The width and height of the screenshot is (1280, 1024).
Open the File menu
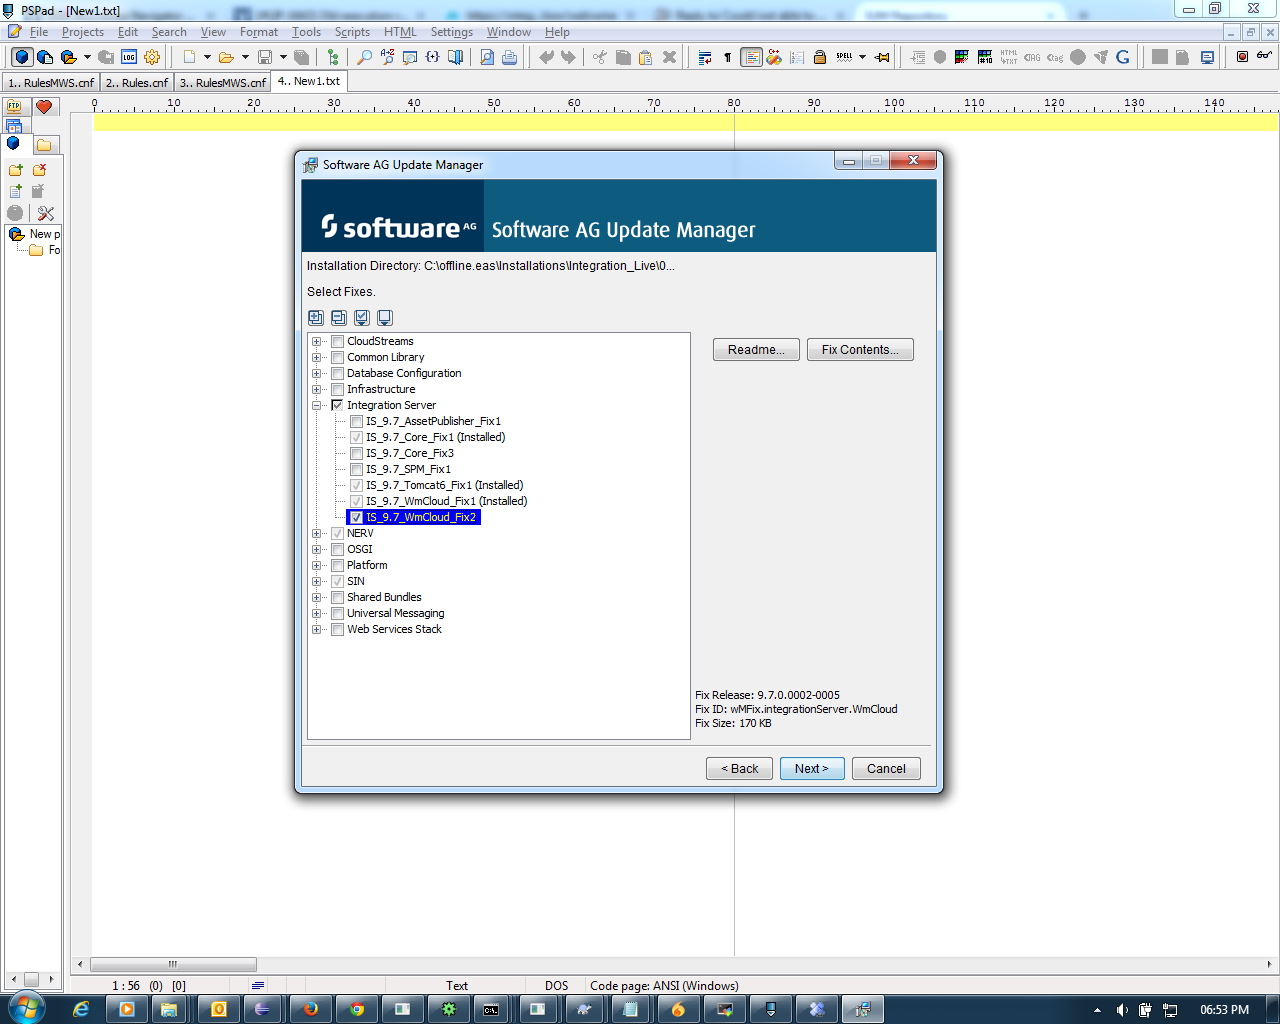[x=39, y=32]
